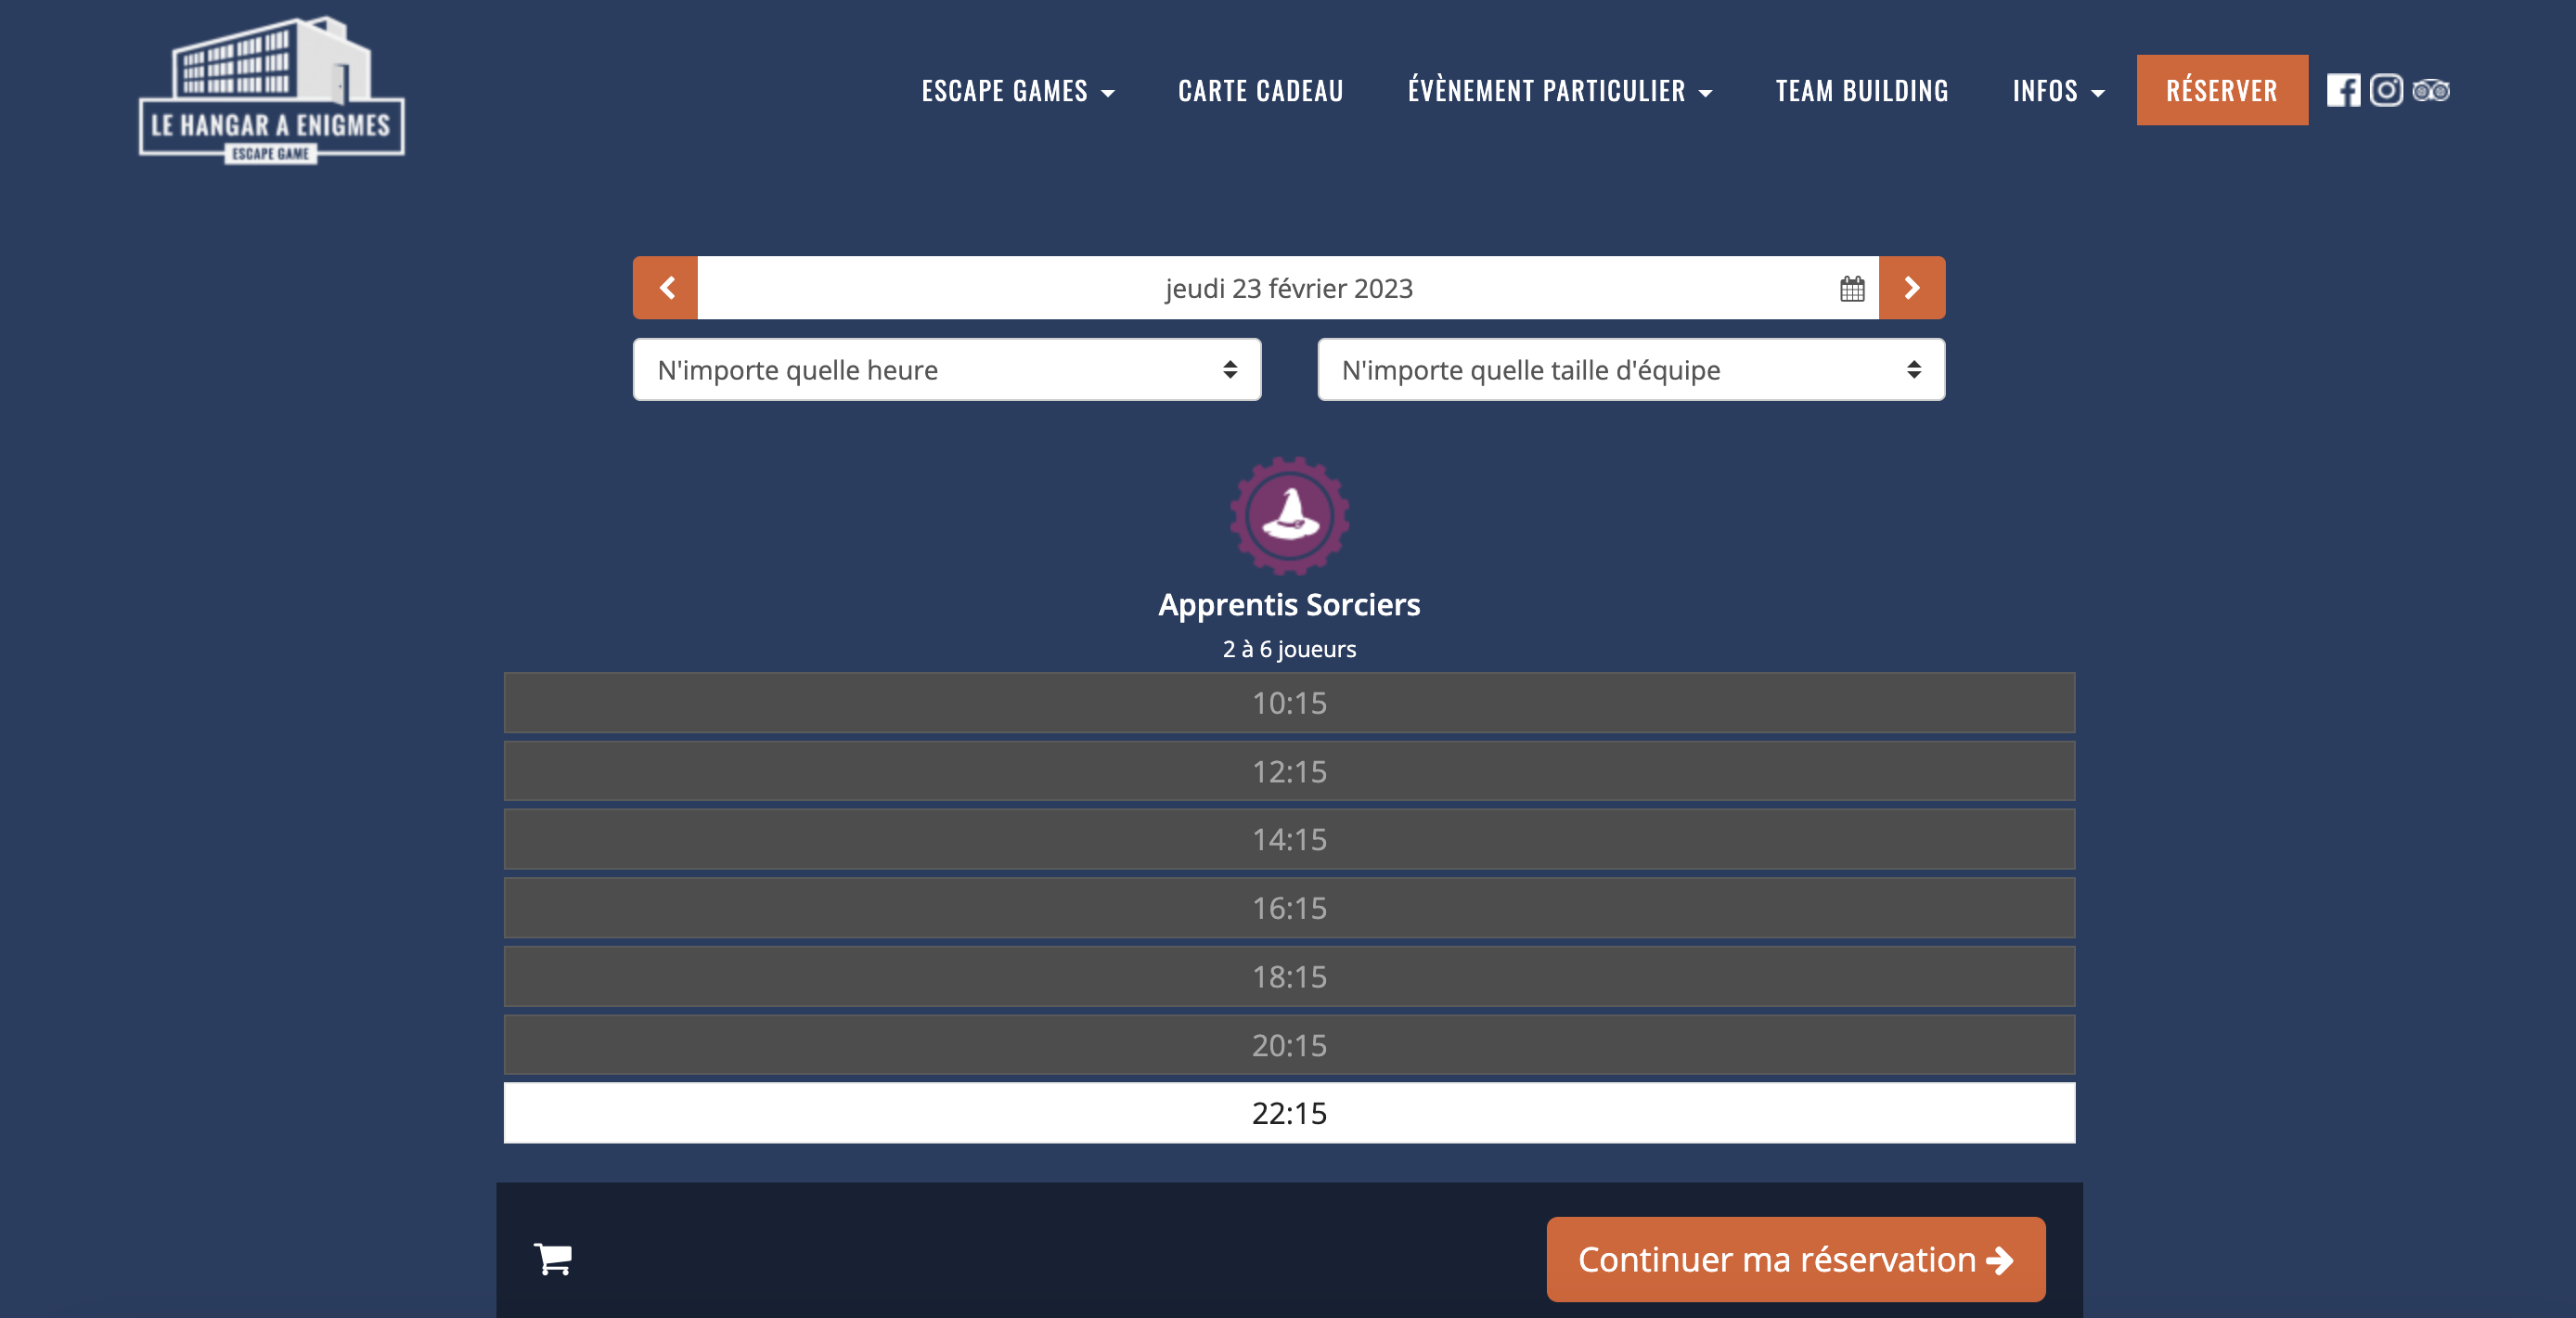Open the TripAdvisor icon
Viewport: 2576px width, 1318px height.
2431,91
